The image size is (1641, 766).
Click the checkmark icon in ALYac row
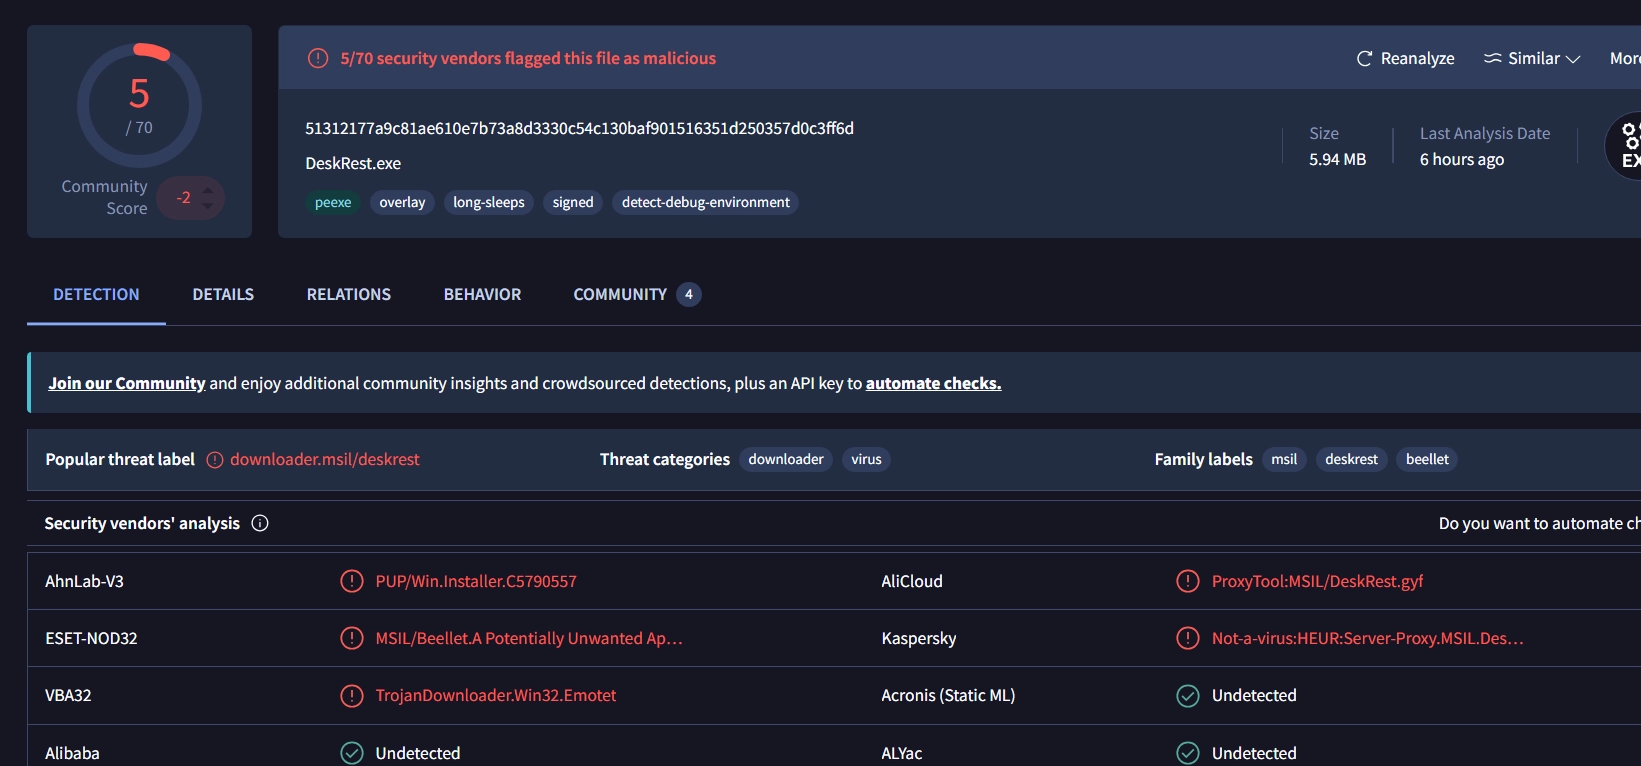pyautogui.click(x=1188, y=753)
